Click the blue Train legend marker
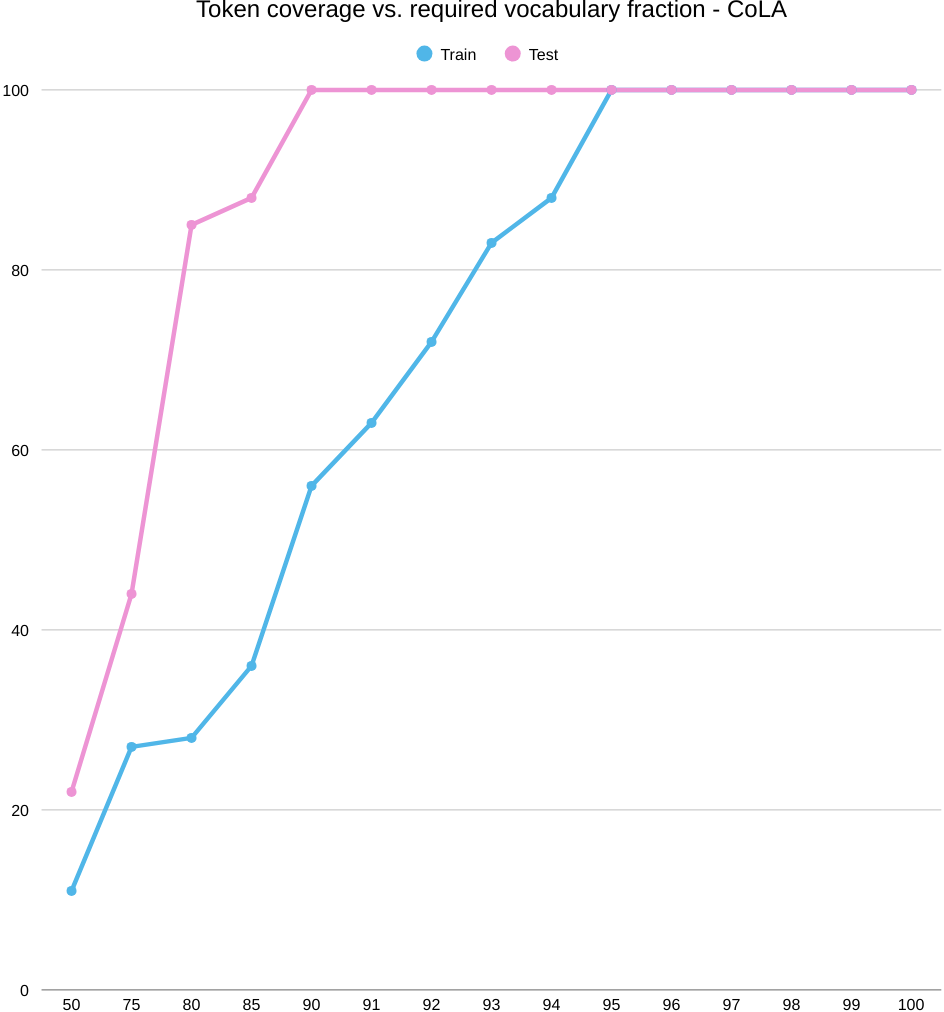The width and height of the screenshot is (944, 1012). [x=425, y=54]
